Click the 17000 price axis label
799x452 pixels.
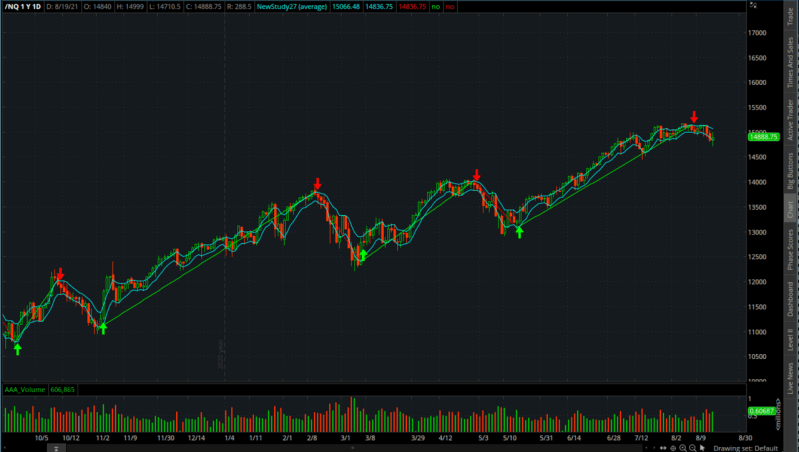(757, 33)
